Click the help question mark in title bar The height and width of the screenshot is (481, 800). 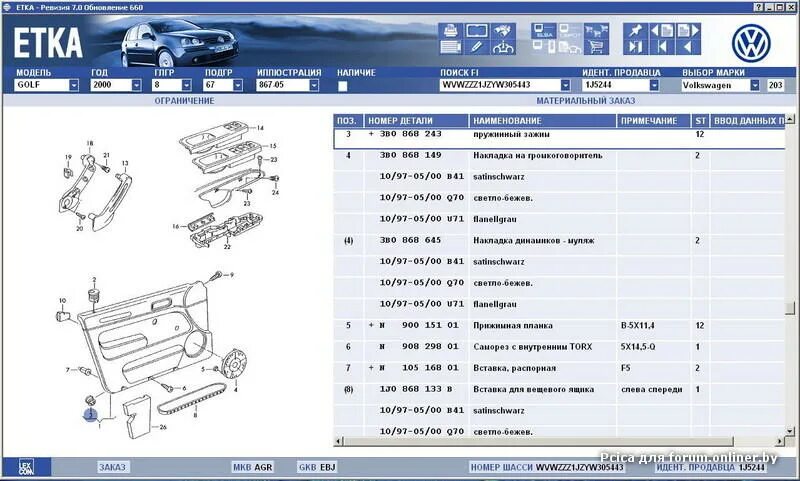click(x=759, y=7)
